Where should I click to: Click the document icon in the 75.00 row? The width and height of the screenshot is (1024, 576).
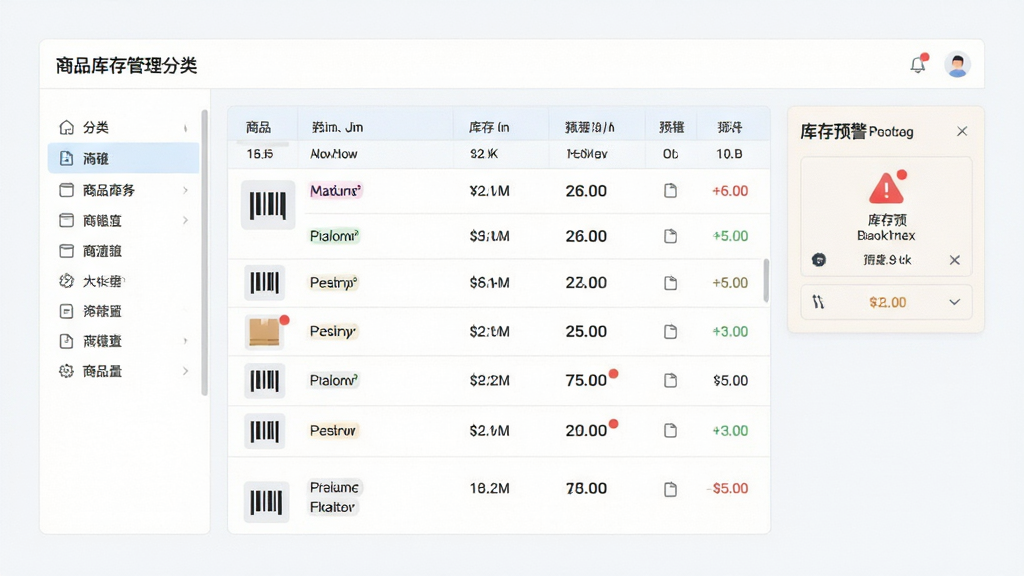point(670,381)
